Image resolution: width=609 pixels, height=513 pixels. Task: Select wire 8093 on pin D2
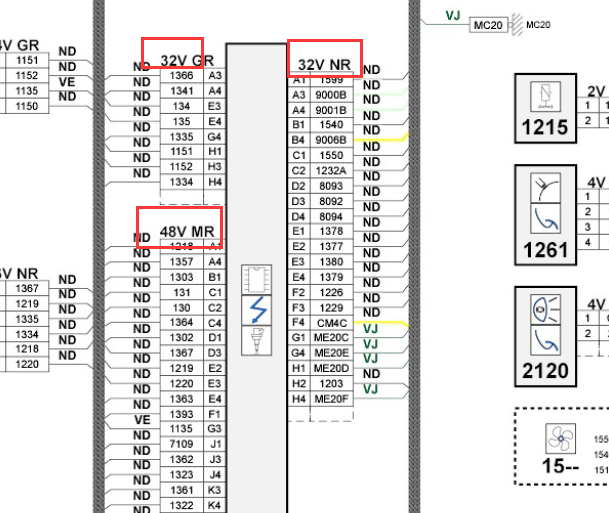click(331, 186)
